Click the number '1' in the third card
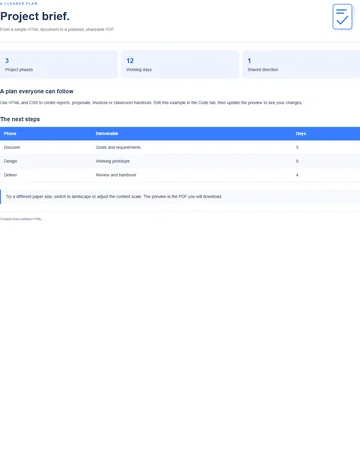Viewport: 360px width, 465px height. pos(249,61)
